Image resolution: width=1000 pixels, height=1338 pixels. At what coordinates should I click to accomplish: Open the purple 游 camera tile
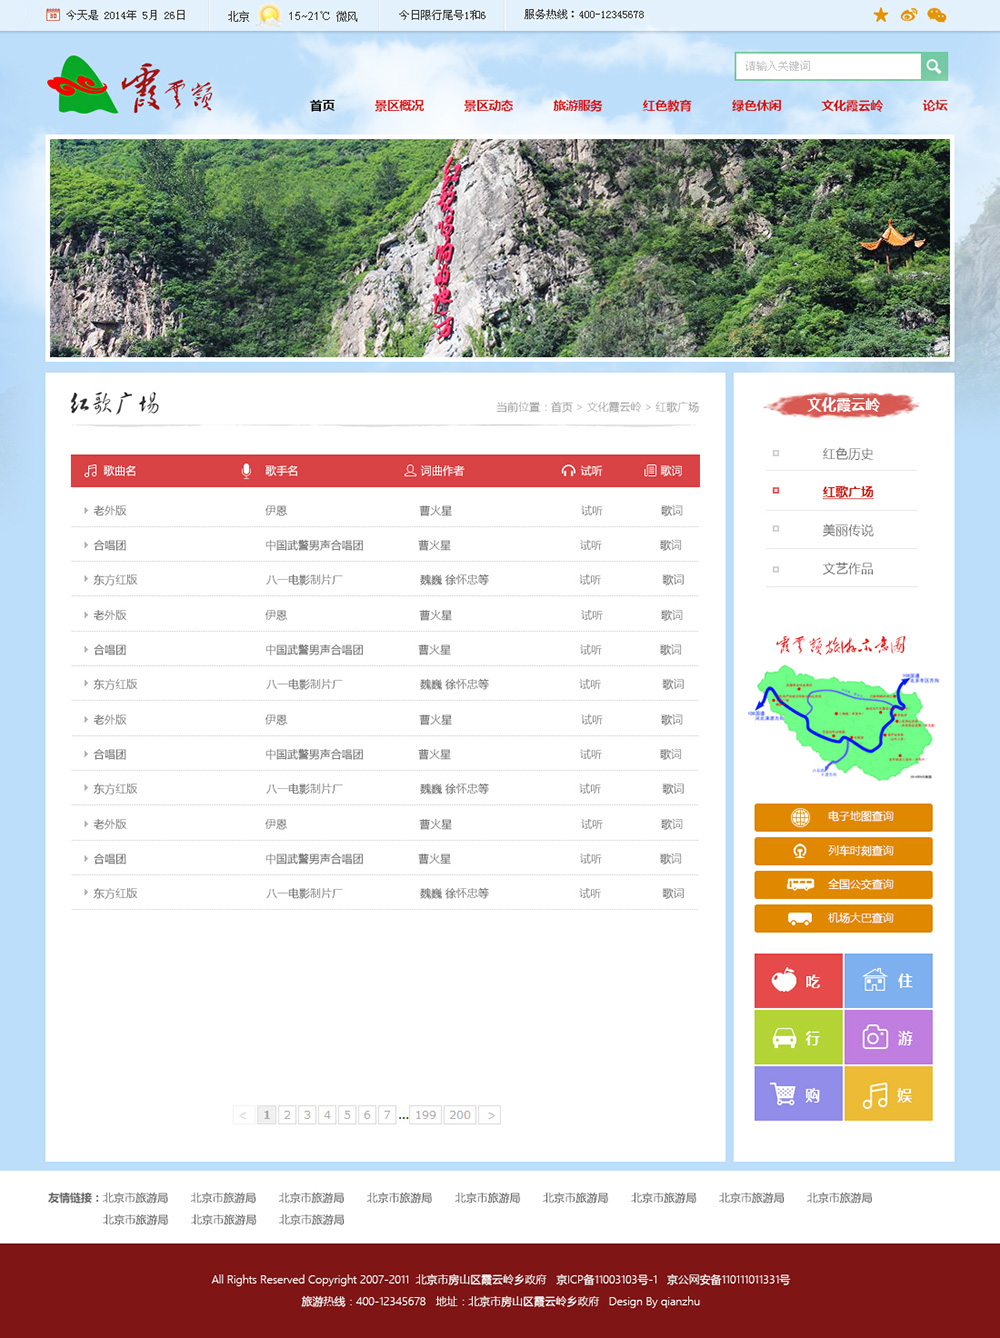(888, 1037)
